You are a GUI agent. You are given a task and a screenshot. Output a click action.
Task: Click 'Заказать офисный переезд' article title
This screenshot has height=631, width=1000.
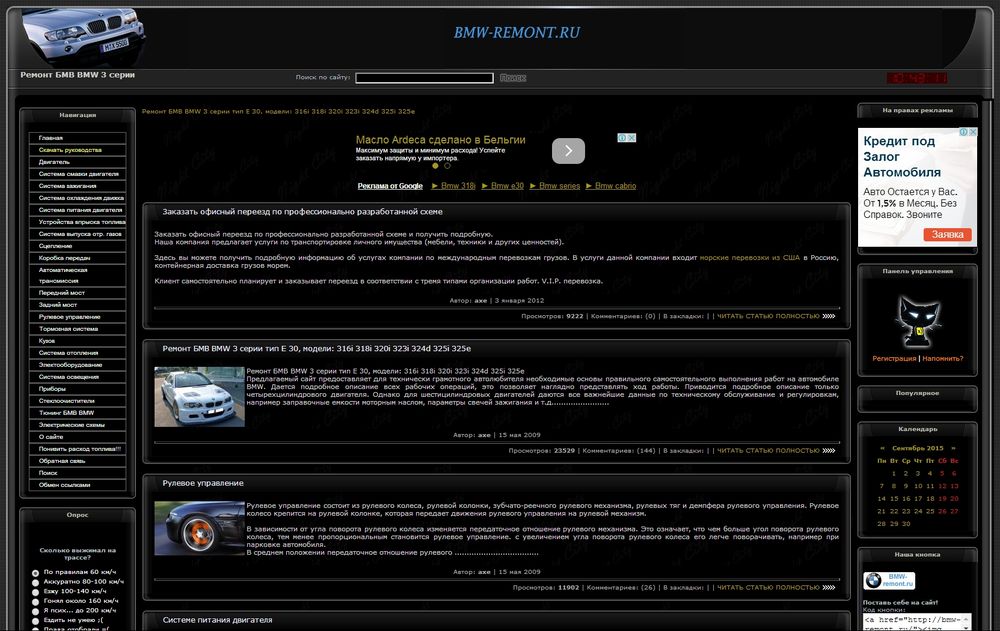[x=302, y=212]
